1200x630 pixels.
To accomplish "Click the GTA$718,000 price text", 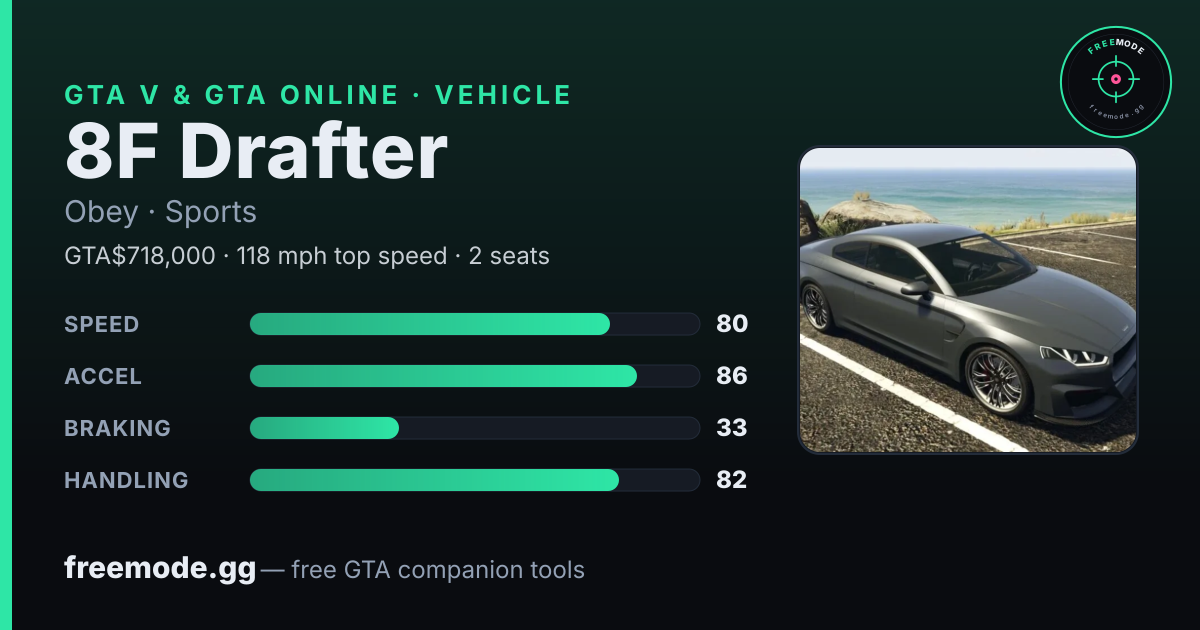I will click(140, 256).
